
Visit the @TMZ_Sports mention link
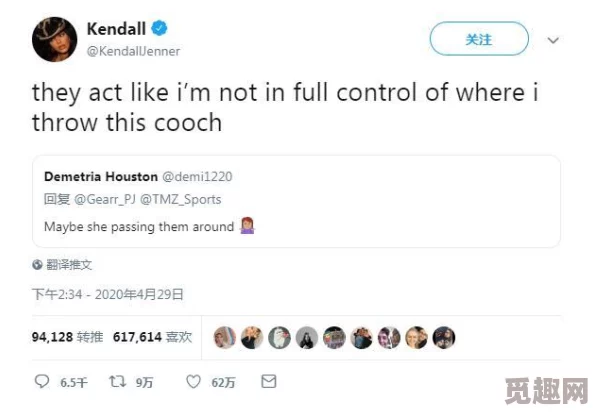coord(181,199)
